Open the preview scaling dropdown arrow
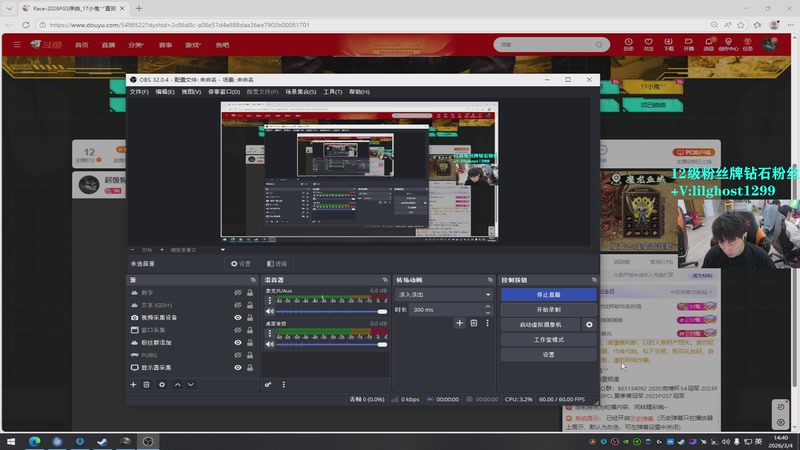This screenshot has height=450, width=800. click(x=222, y=250)
